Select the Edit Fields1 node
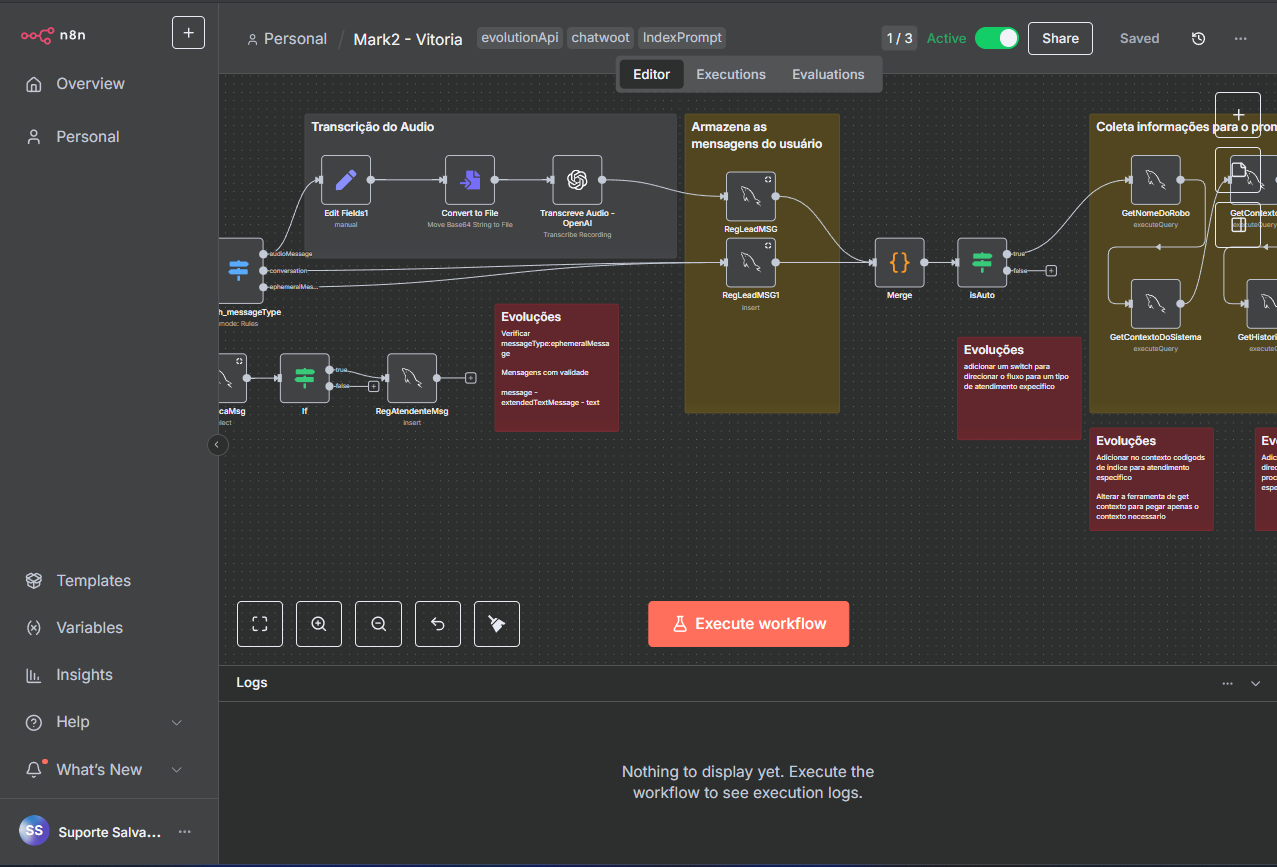Image resolution: width=1277 pixels, height=867 pixels. coord(346,180)
